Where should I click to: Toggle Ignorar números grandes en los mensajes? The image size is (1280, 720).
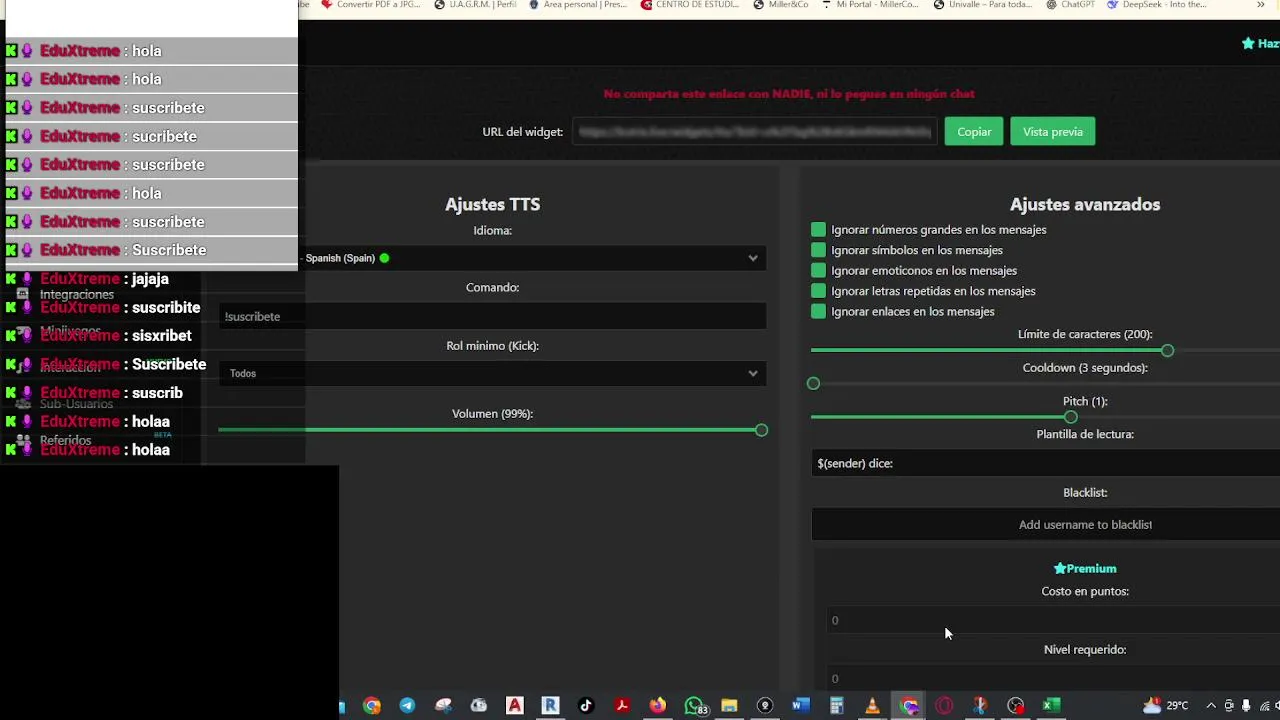click(819, 230)
